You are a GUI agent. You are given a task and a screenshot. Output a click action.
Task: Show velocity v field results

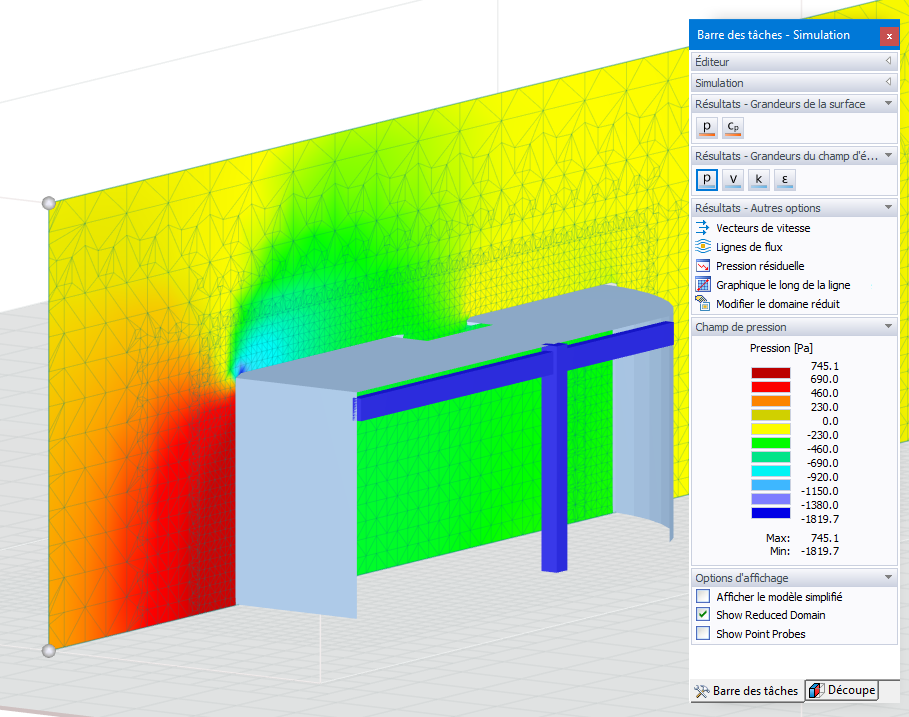[733, 180]
